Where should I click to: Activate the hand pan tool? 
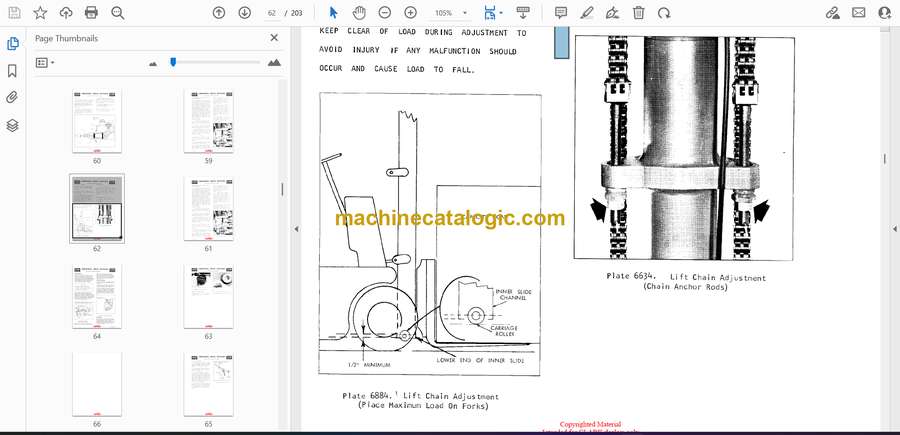(359, 13)
